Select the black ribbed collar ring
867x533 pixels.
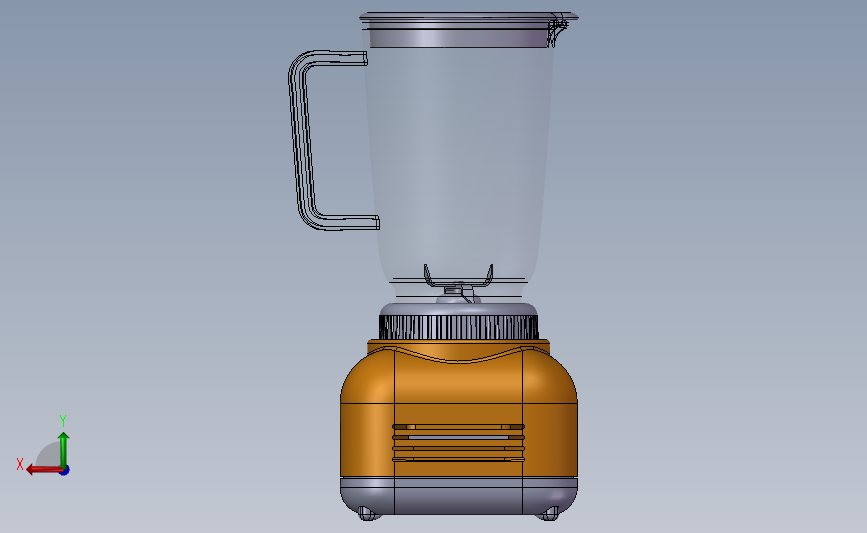458,327
